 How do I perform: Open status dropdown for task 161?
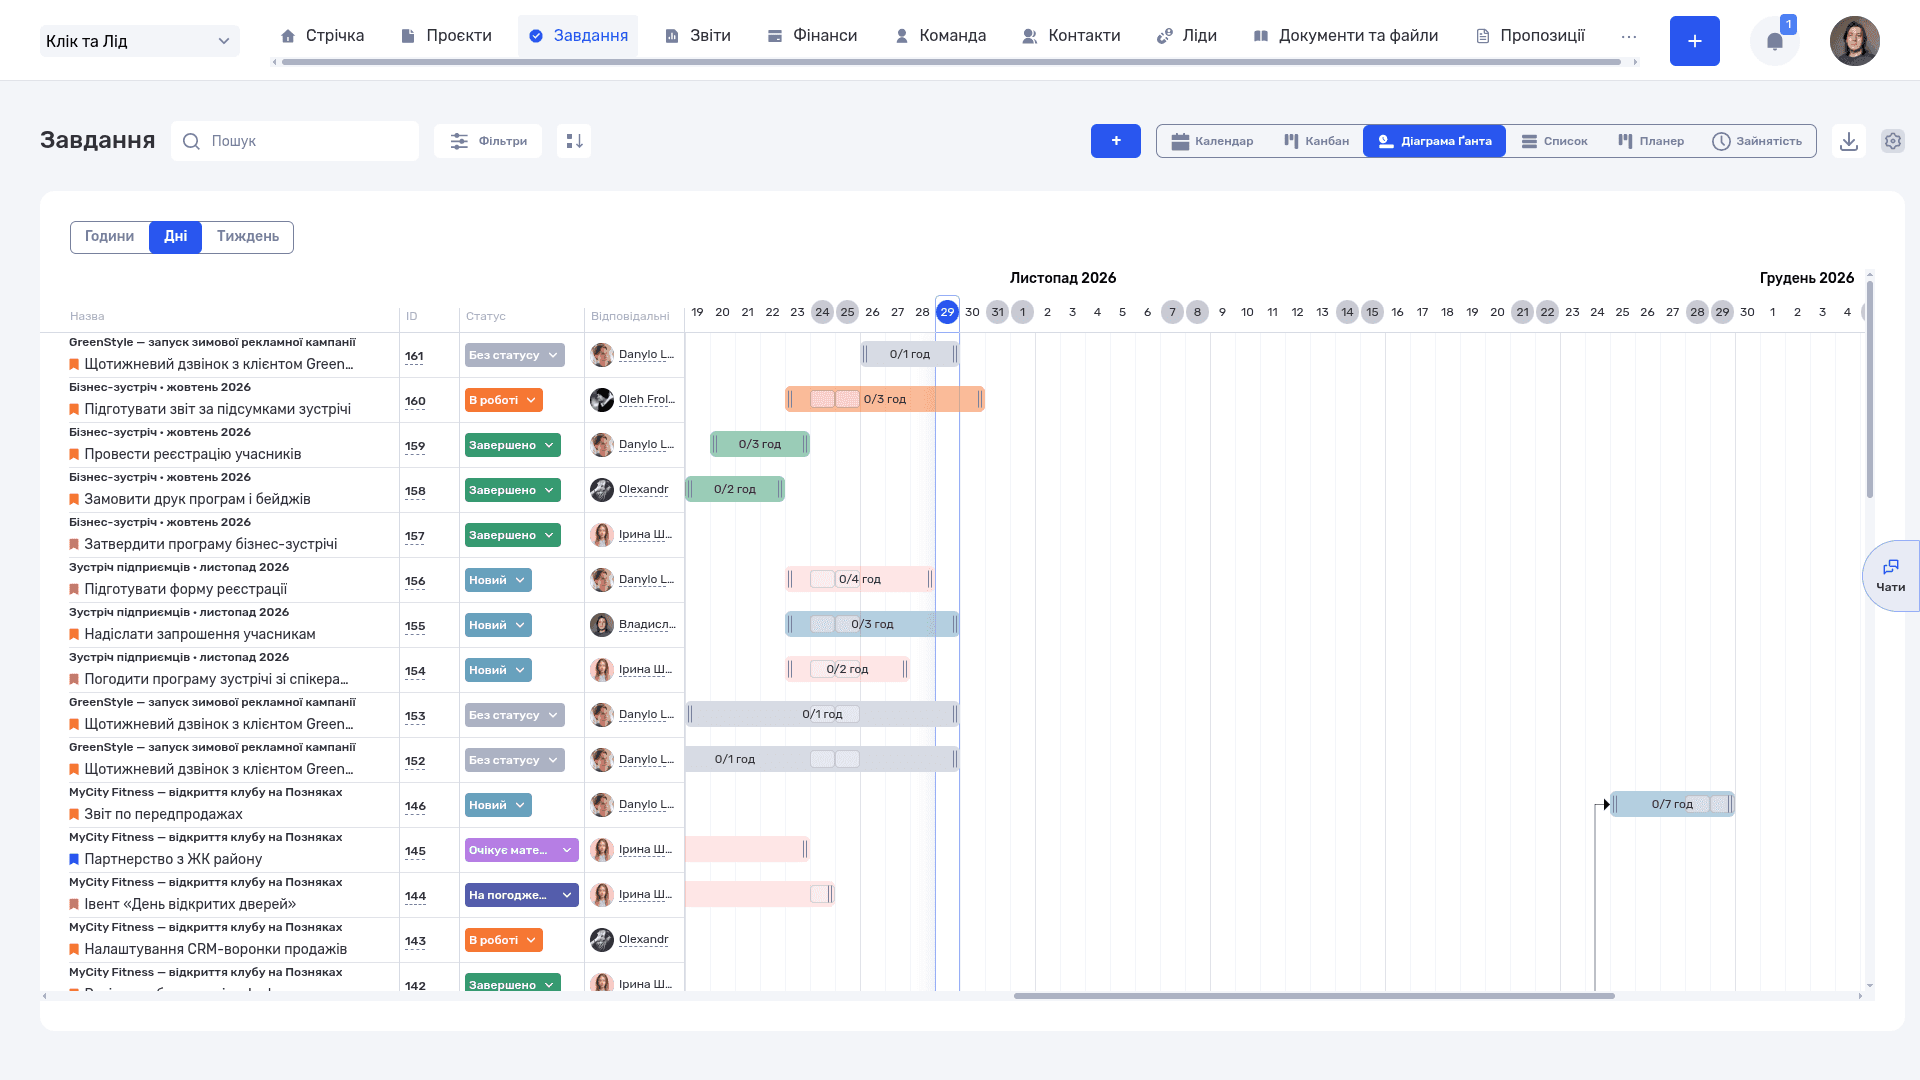[x=515, y=355]
